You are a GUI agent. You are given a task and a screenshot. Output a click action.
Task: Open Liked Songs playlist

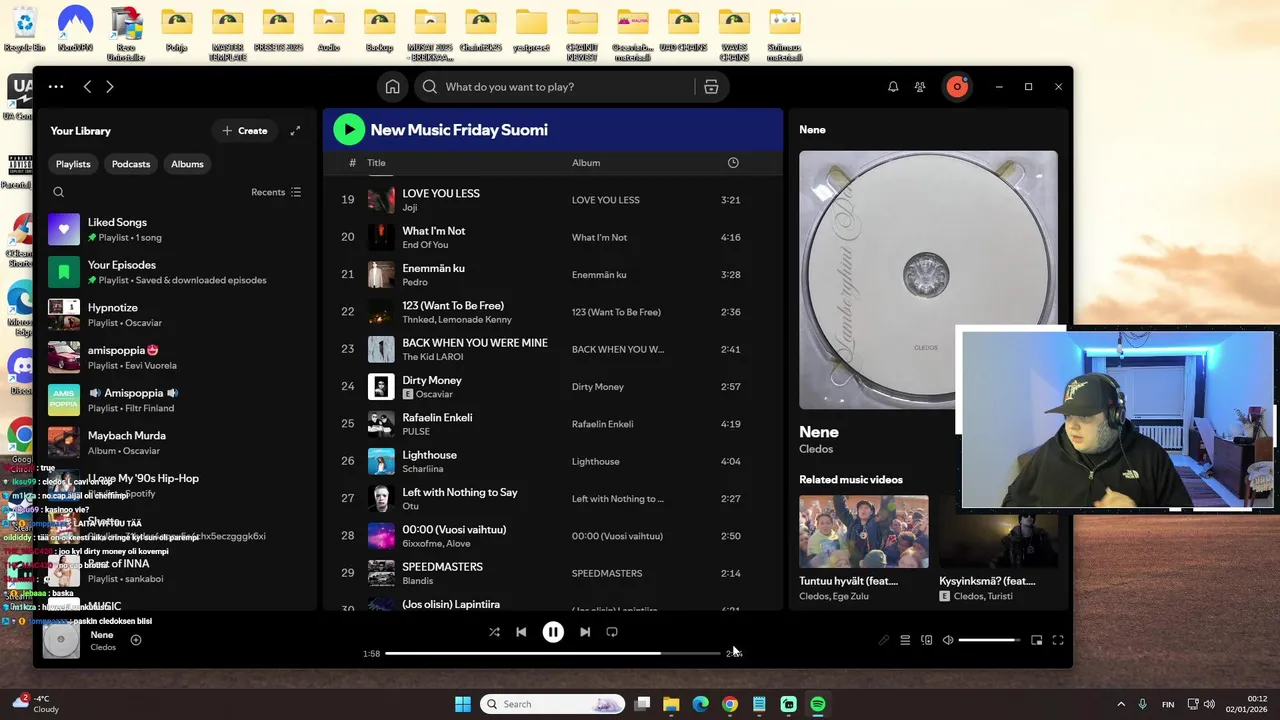175,229
